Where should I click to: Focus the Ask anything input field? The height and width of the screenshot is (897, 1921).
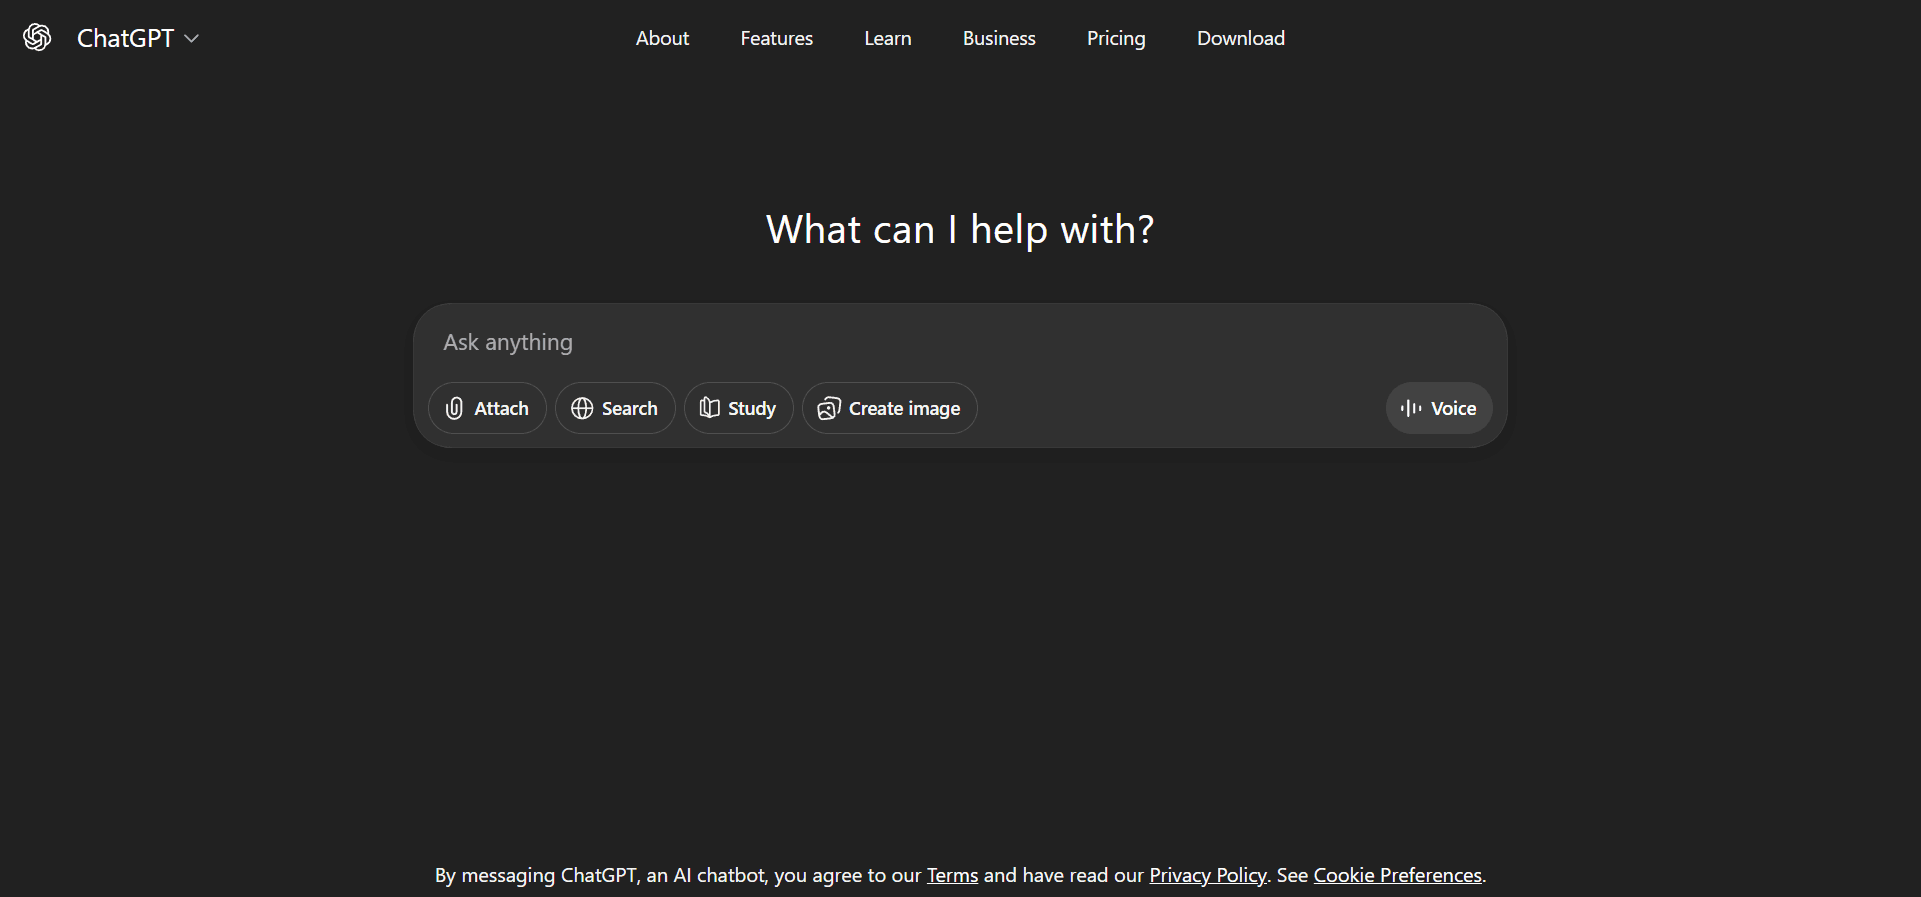[900, 342]
